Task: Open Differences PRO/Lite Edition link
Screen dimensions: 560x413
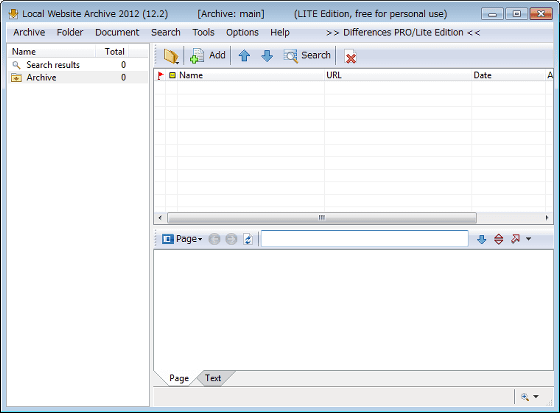Action: click(403, 33)
